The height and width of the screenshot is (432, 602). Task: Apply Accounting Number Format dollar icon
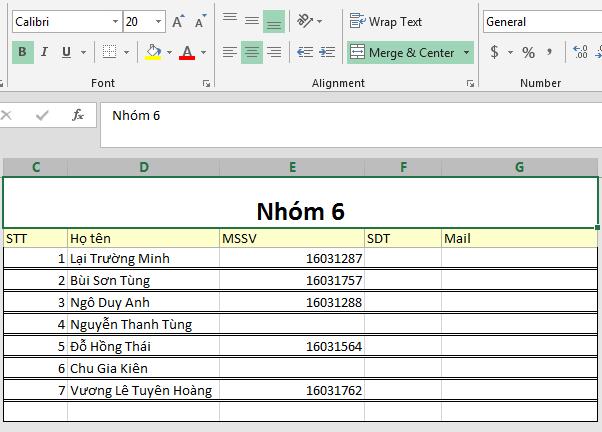click(x=494, y=52)
